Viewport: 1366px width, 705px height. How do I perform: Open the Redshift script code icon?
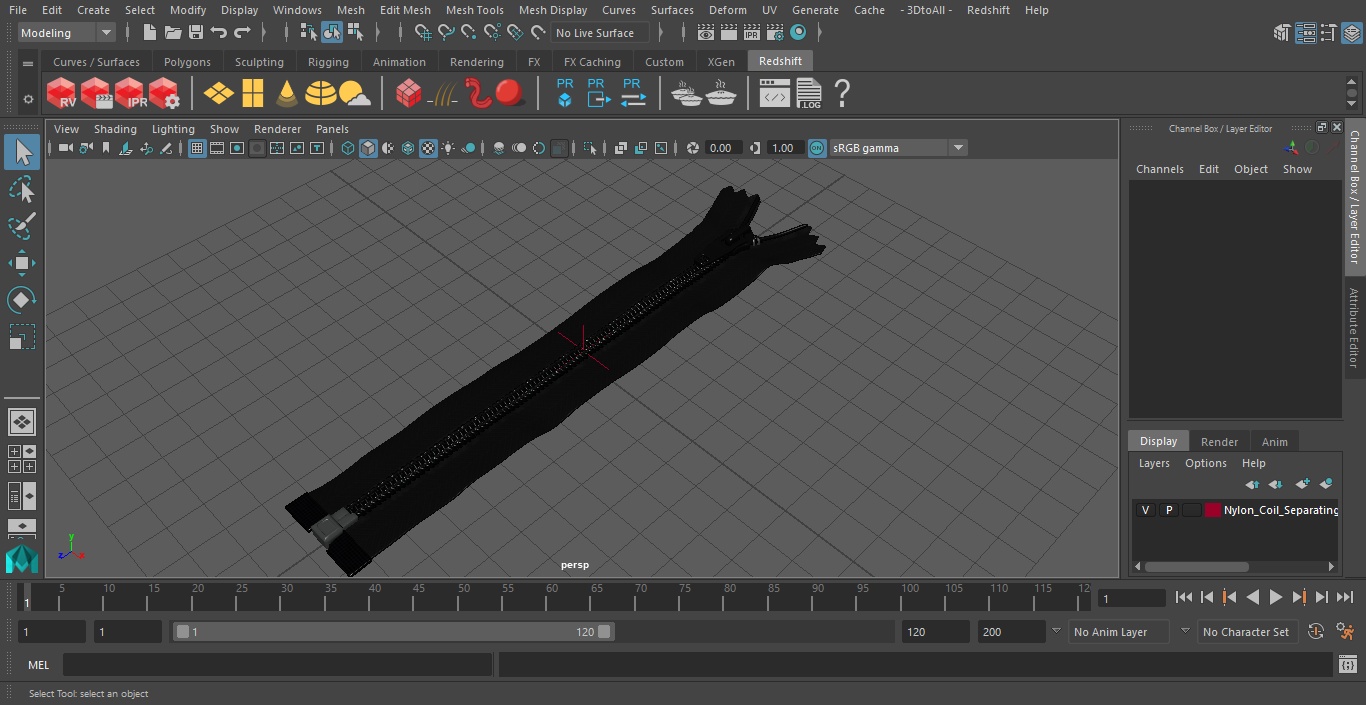pos(775,94)
